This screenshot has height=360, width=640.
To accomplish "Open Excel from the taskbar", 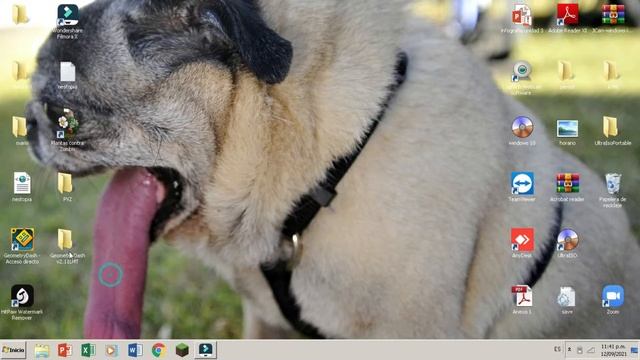I will tap(88, 350).
